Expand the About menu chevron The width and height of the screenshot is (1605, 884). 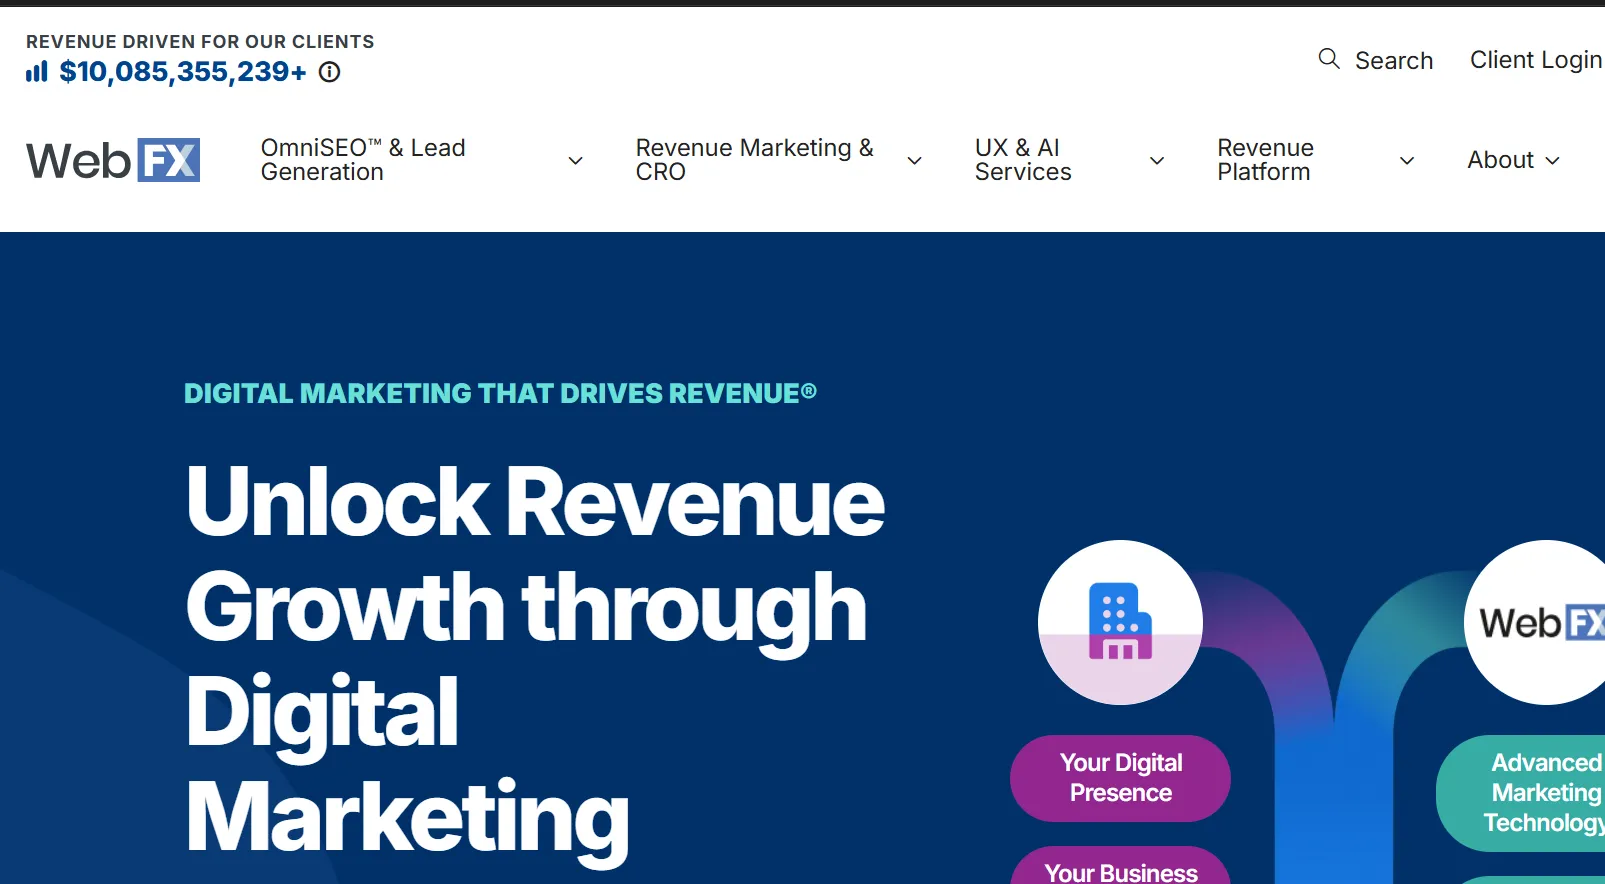click(1553, 161)
